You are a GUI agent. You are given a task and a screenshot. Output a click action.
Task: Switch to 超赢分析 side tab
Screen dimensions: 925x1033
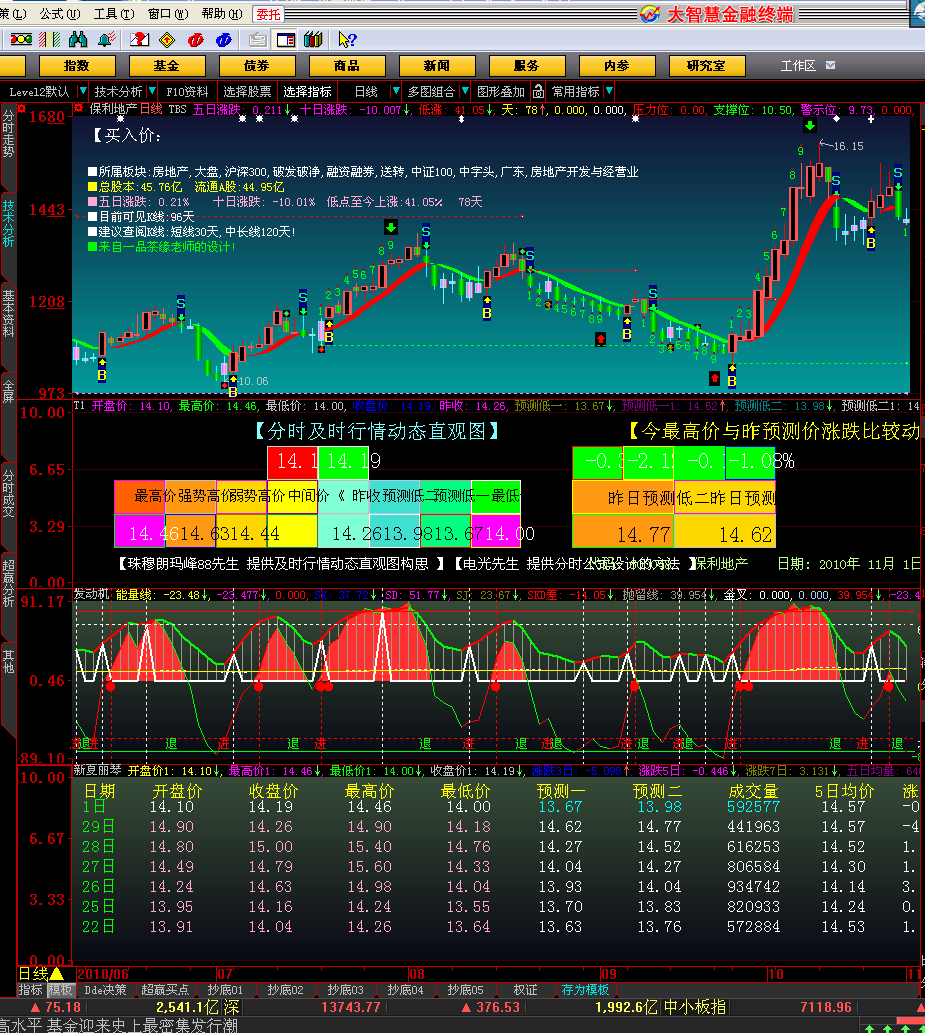pos(8,583)
